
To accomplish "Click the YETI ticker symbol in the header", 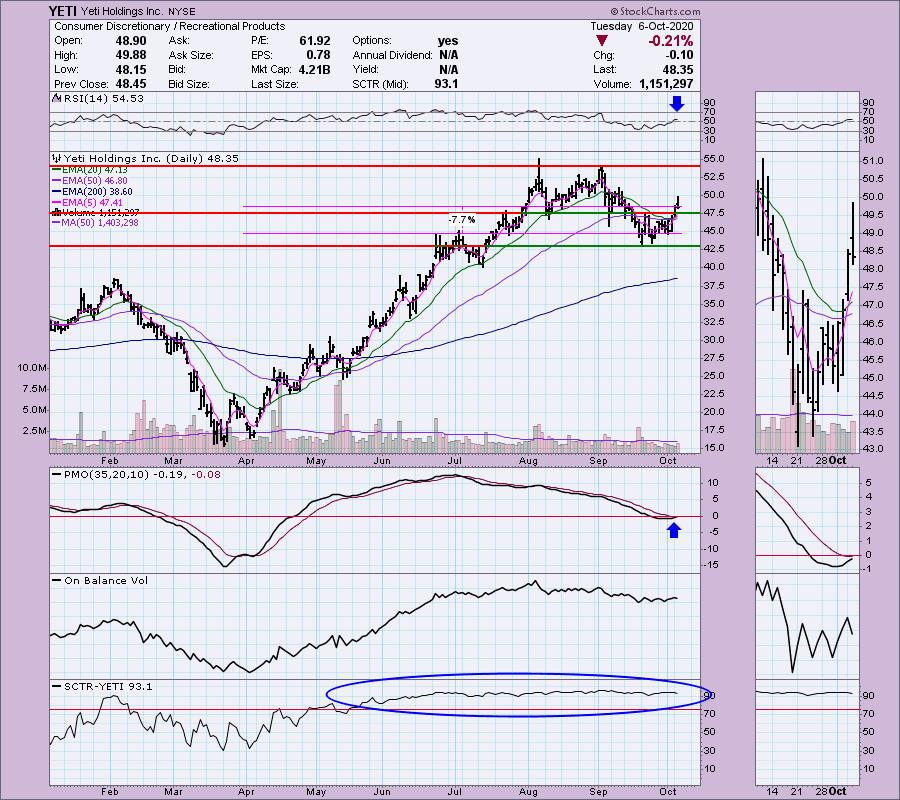I will click(x=62, y=11).
